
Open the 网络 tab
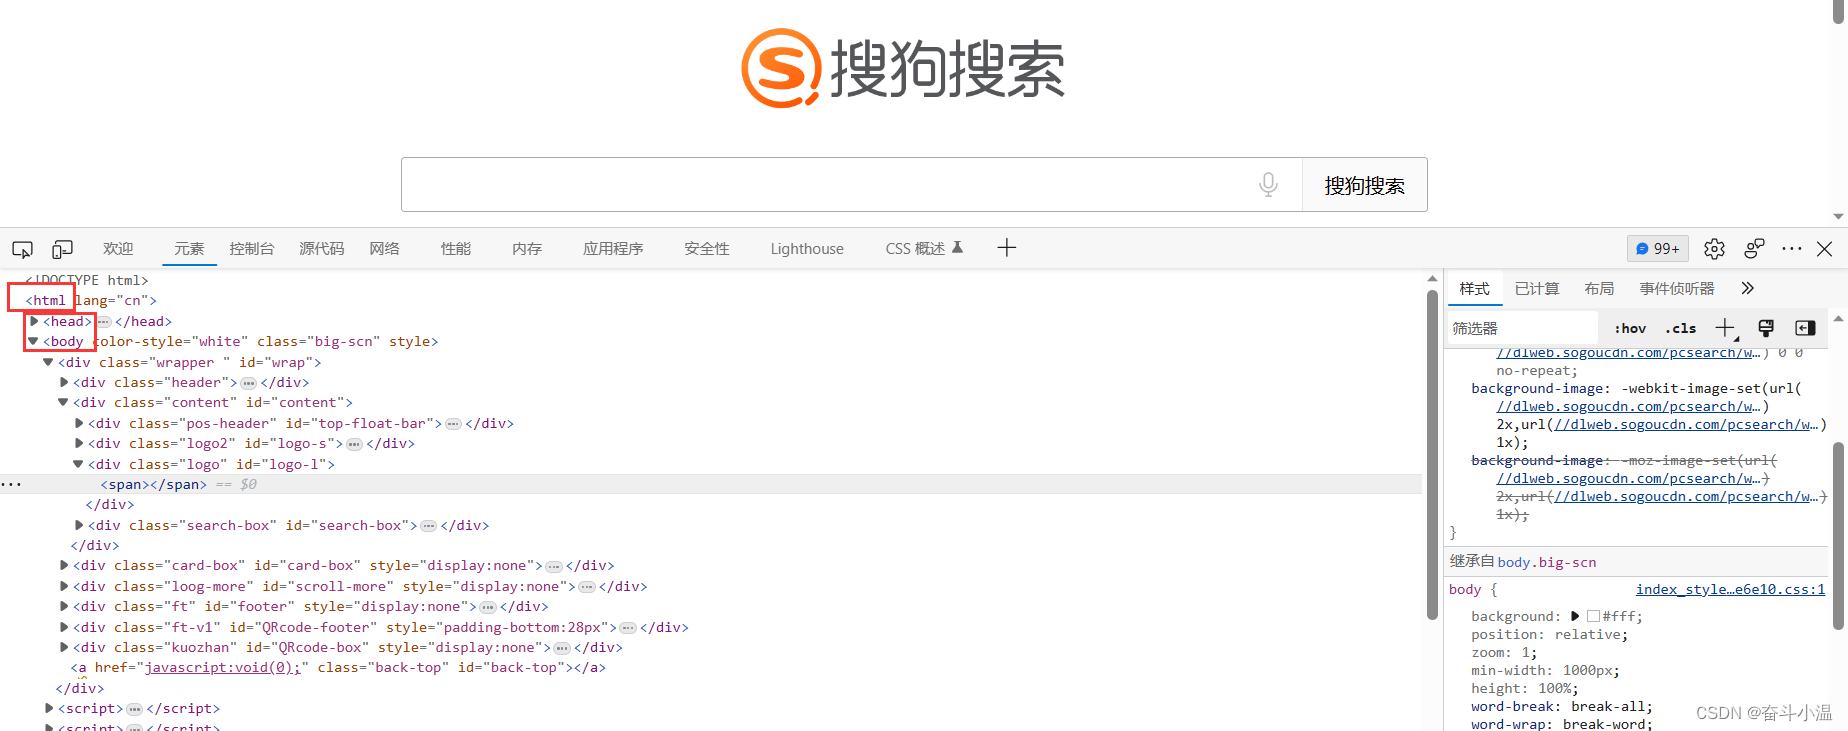(385, 249)
